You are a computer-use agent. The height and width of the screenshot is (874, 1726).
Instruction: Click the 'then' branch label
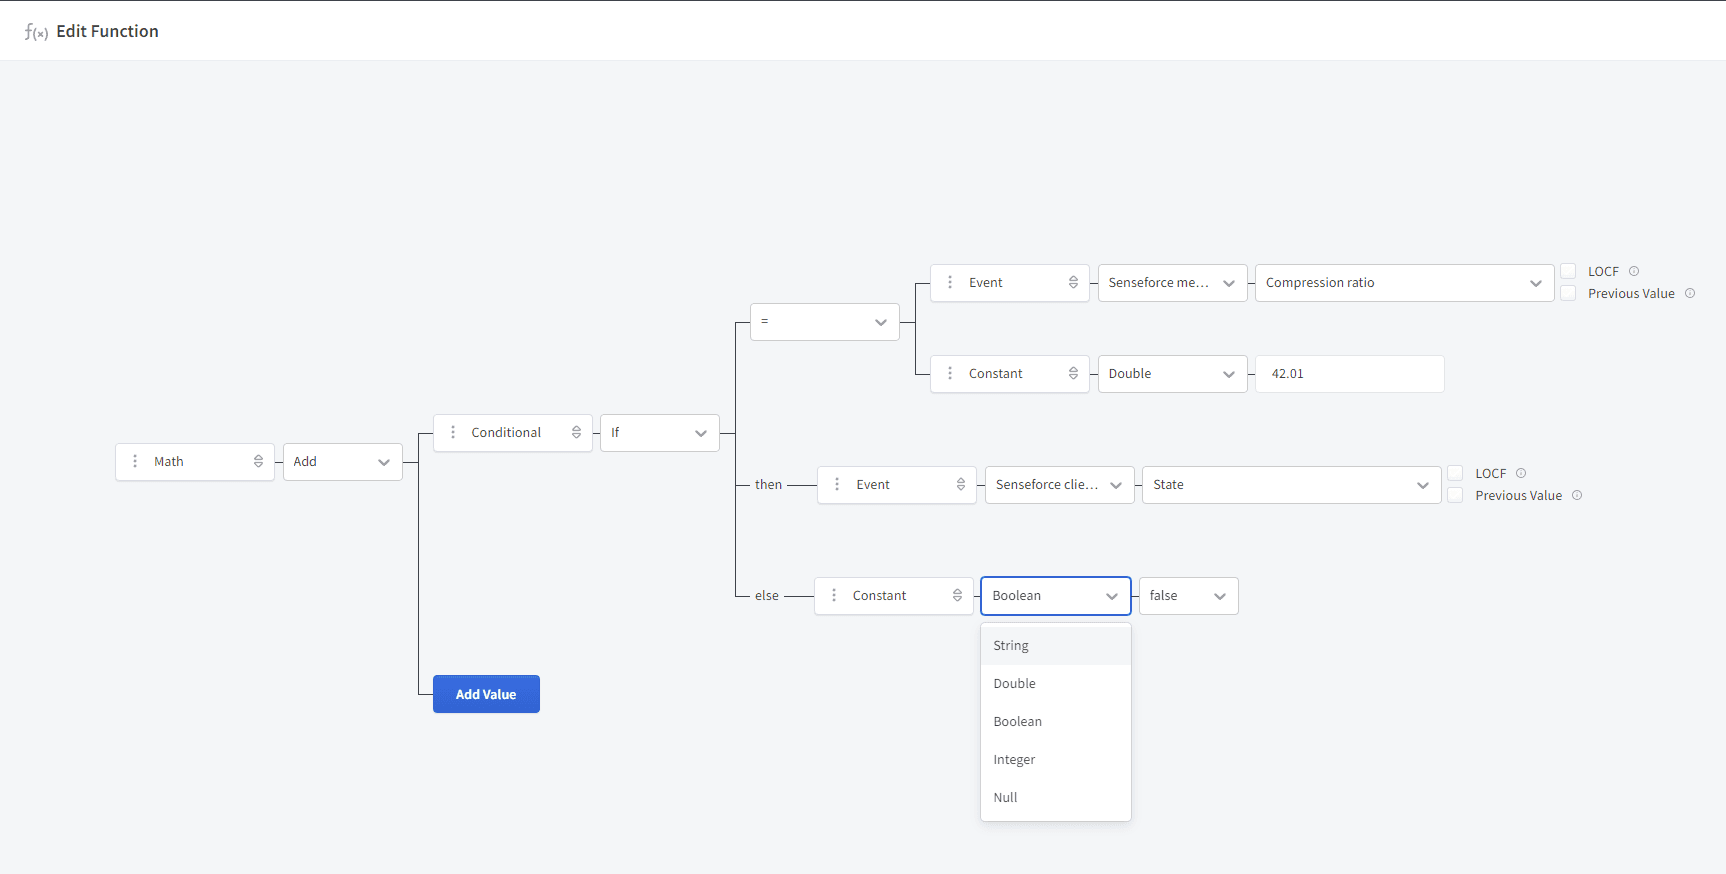pos(768,485)
